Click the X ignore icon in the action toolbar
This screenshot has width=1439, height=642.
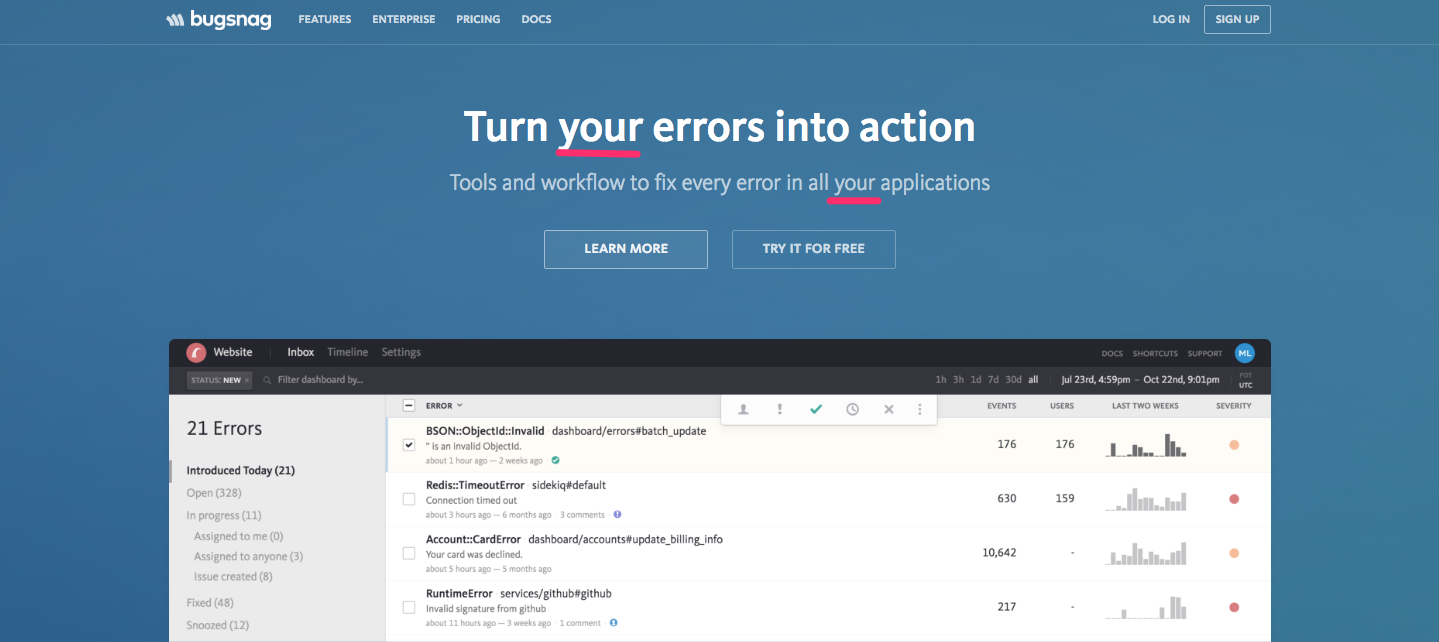click(888, 409)
